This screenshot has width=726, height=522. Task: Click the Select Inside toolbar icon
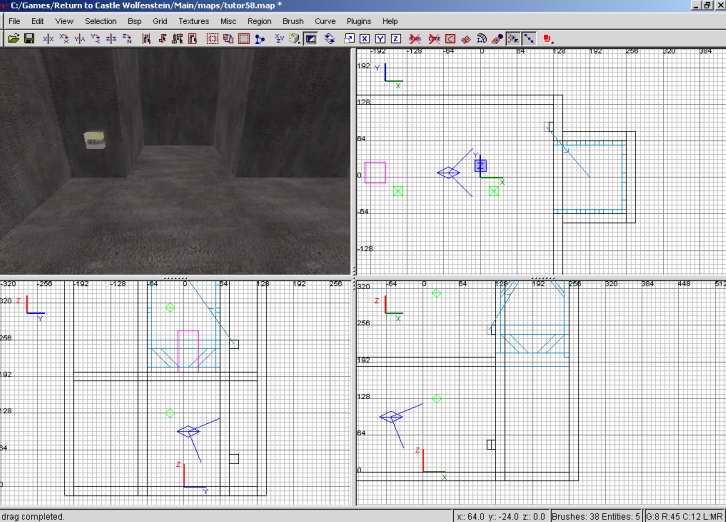point(193,39)
